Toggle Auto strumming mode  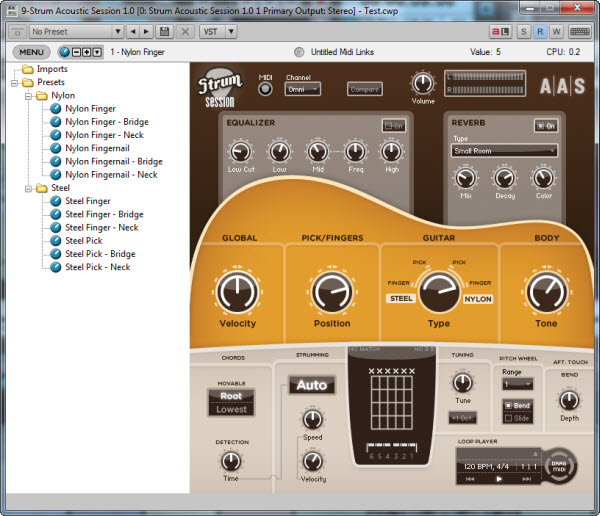[x=312, y=385]
